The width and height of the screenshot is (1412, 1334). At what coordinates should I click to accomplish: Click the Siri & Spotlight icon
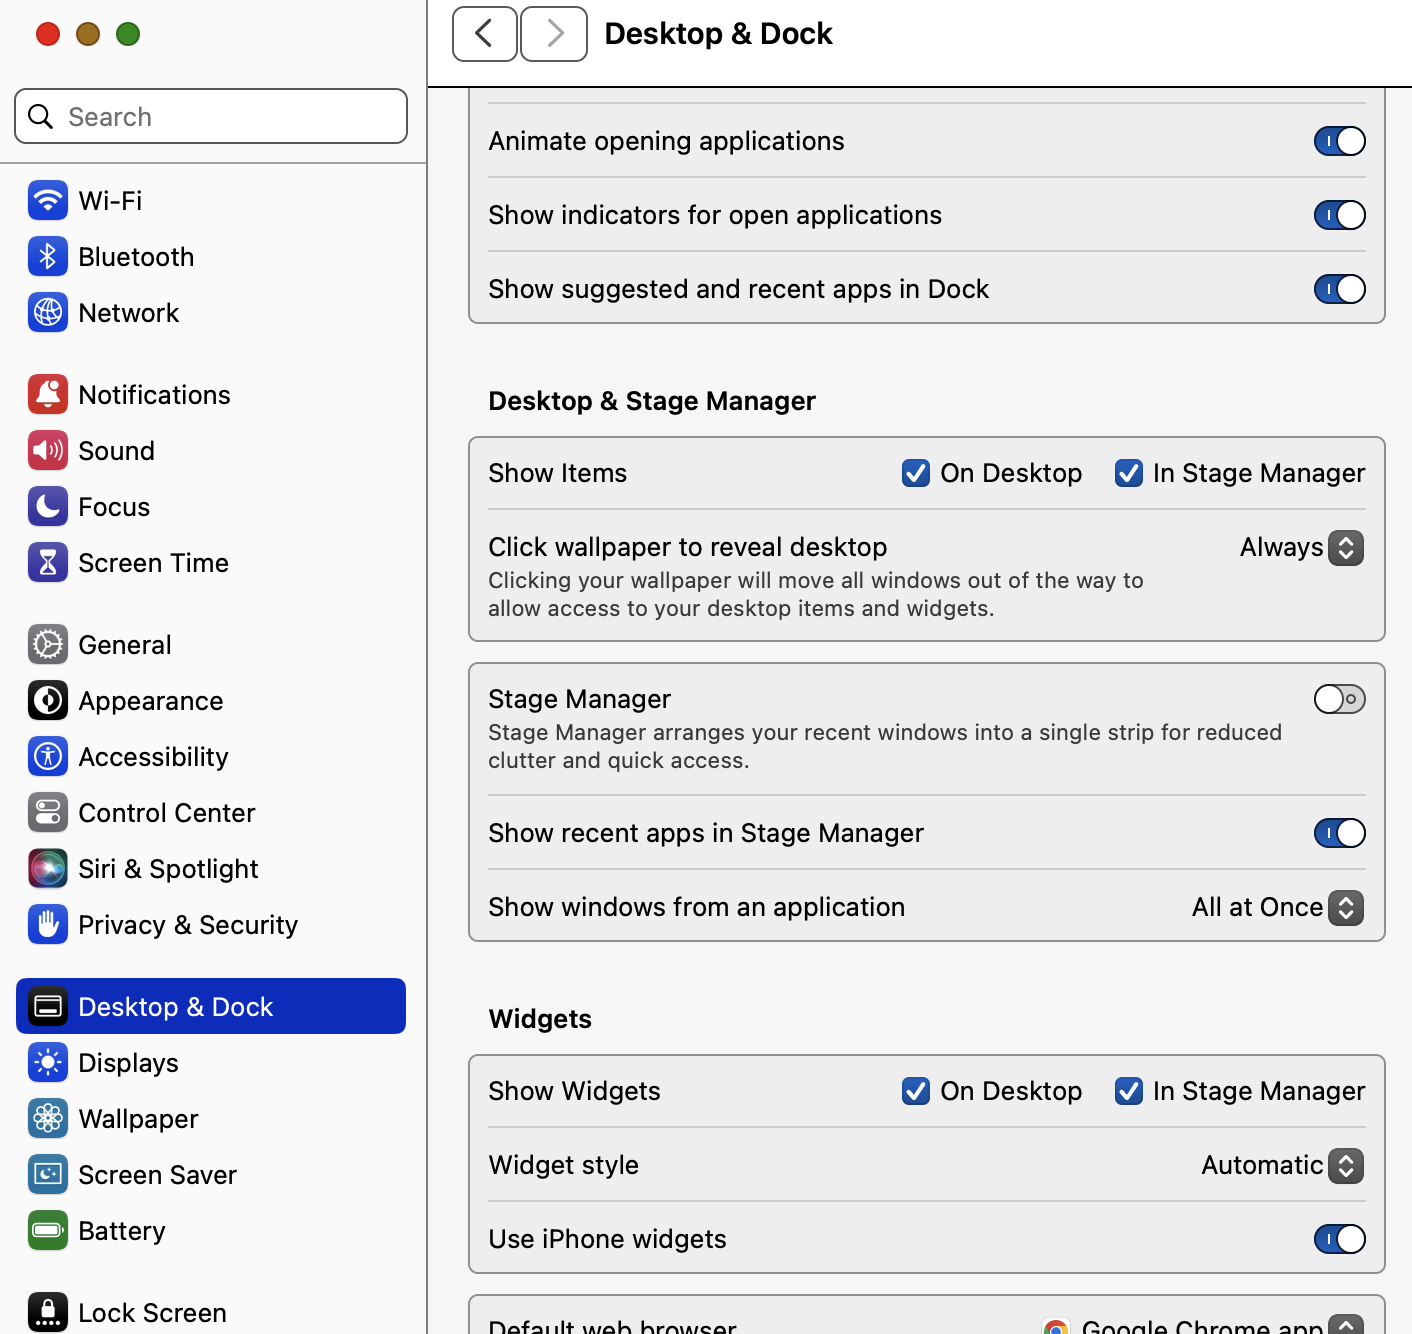(48, 869)
